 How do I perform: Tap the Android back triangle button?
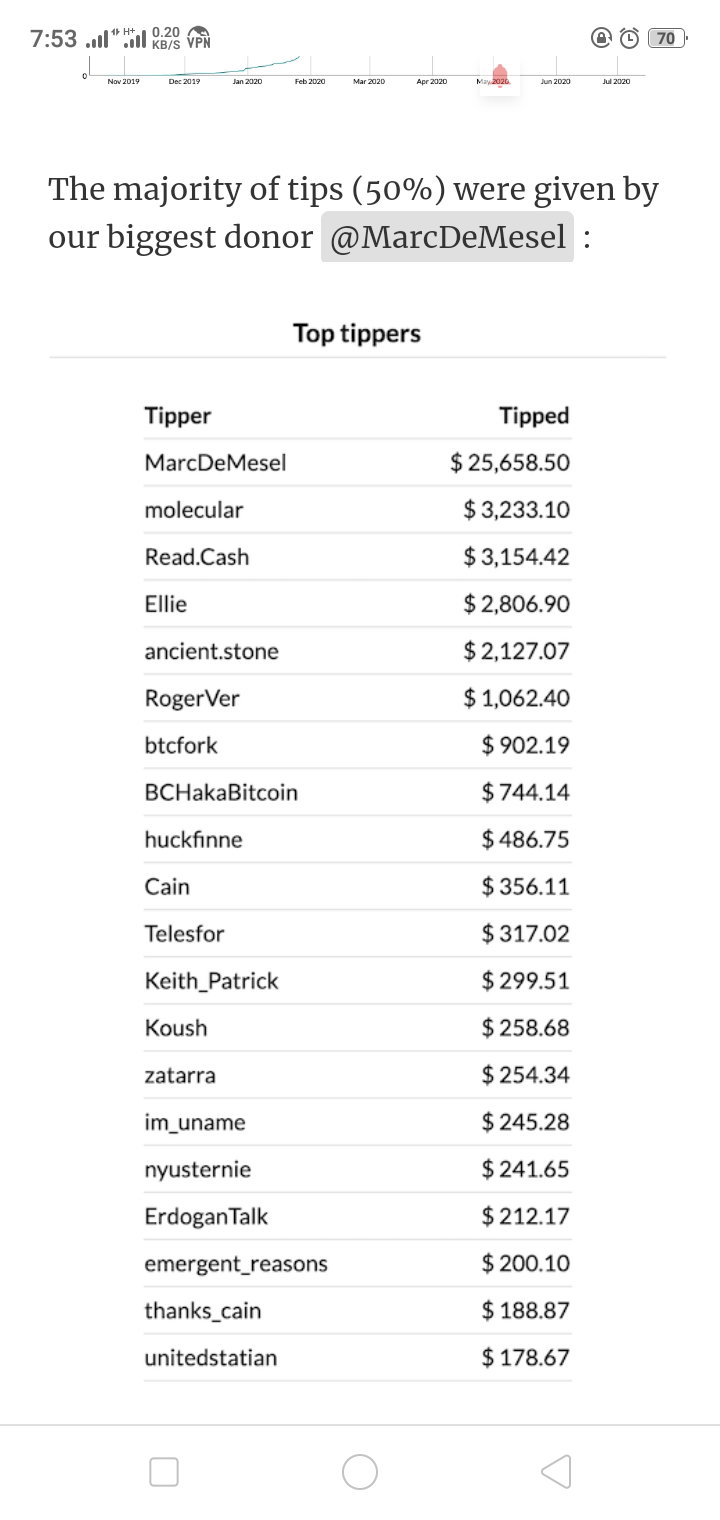point(556,1471)
